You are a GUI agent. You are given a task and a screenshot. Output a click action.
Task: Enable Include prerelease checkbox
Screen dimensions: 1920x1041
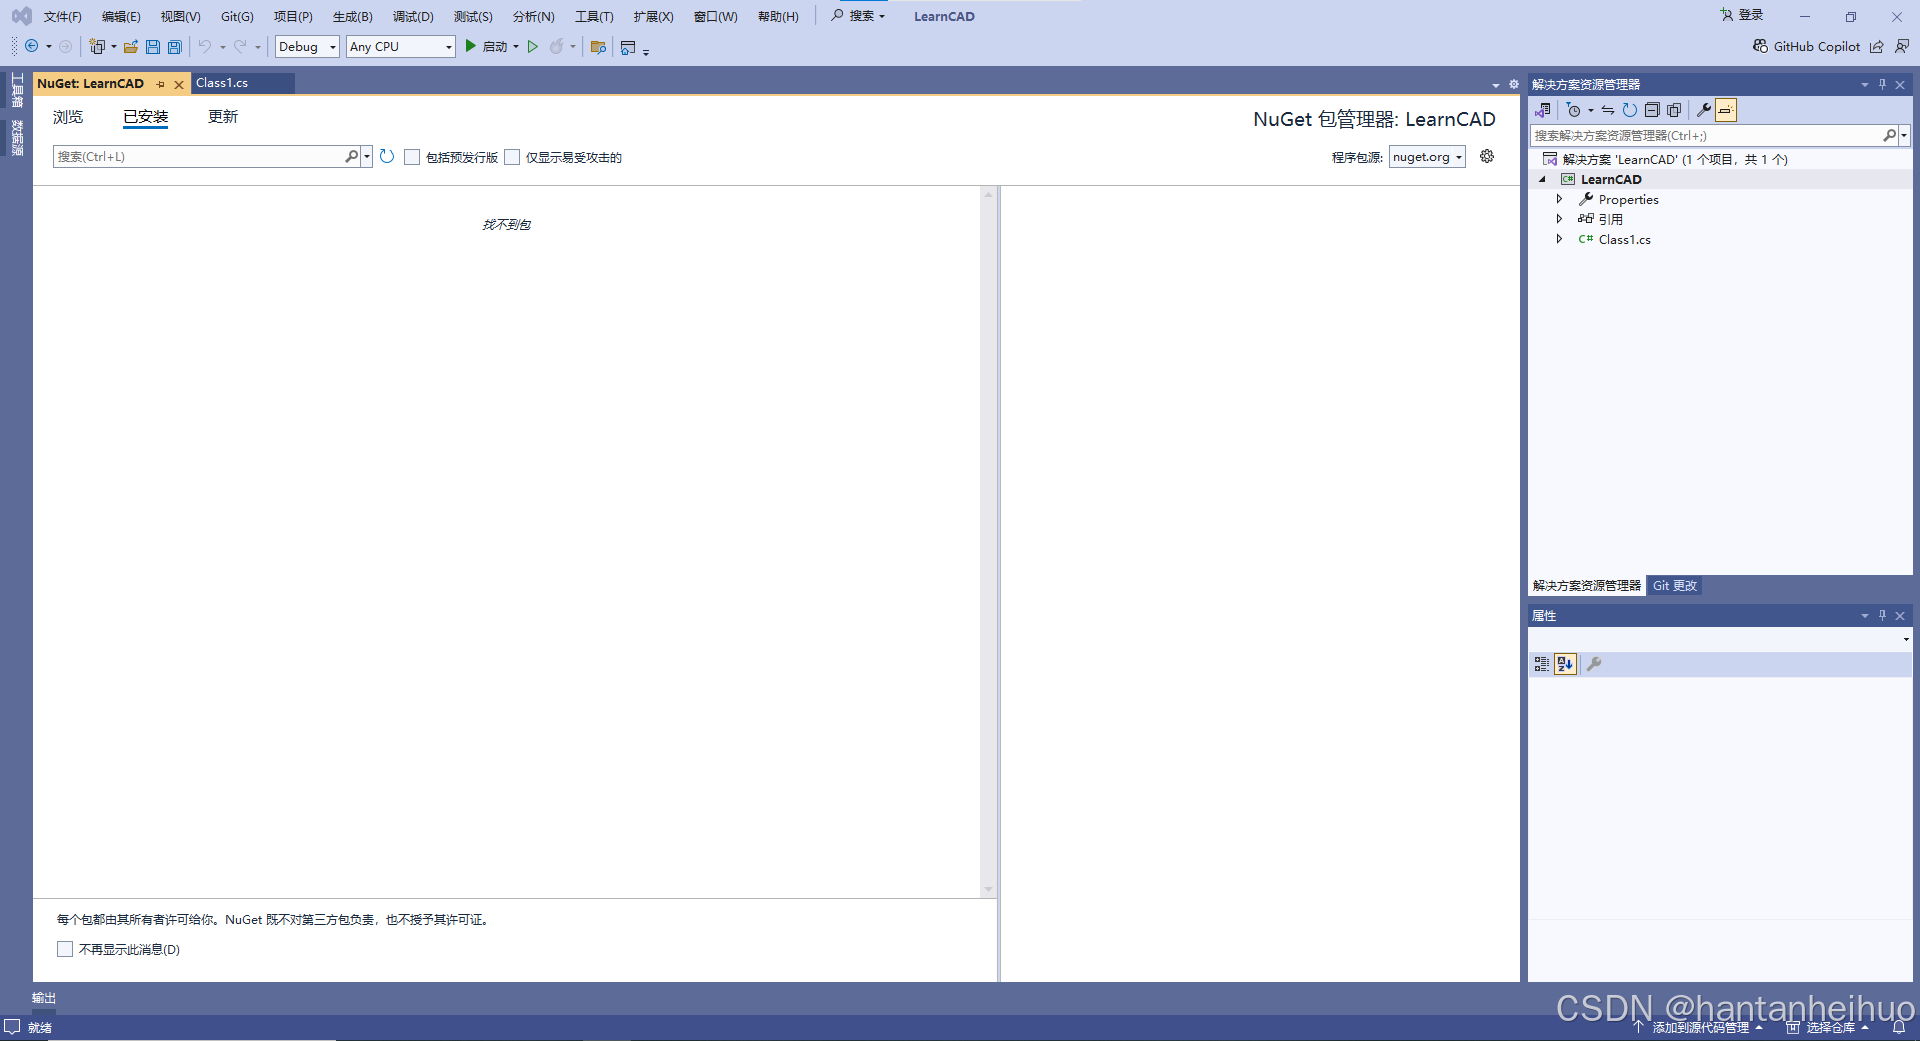coord(412,157)
